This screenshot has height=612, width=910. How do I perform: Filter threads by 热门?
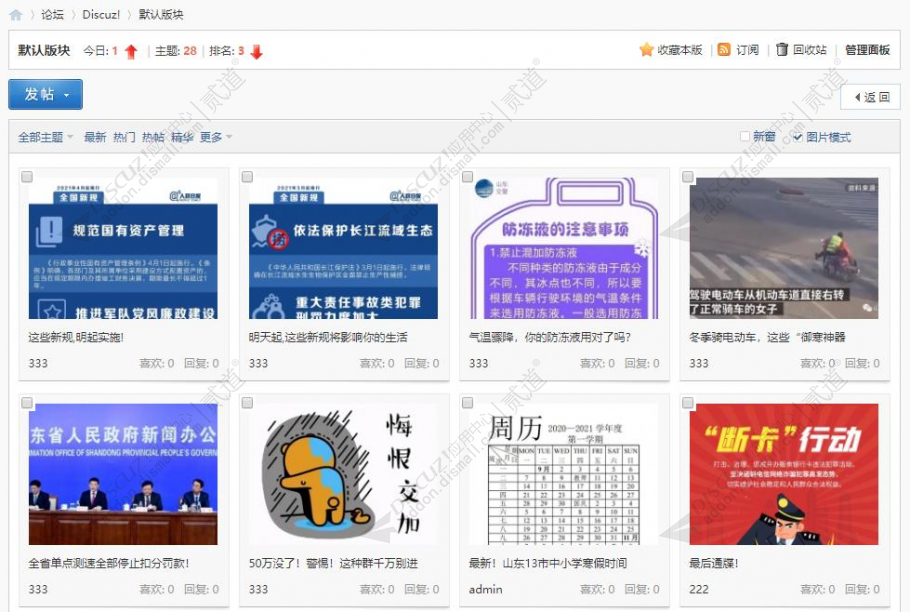click(124, 137)
